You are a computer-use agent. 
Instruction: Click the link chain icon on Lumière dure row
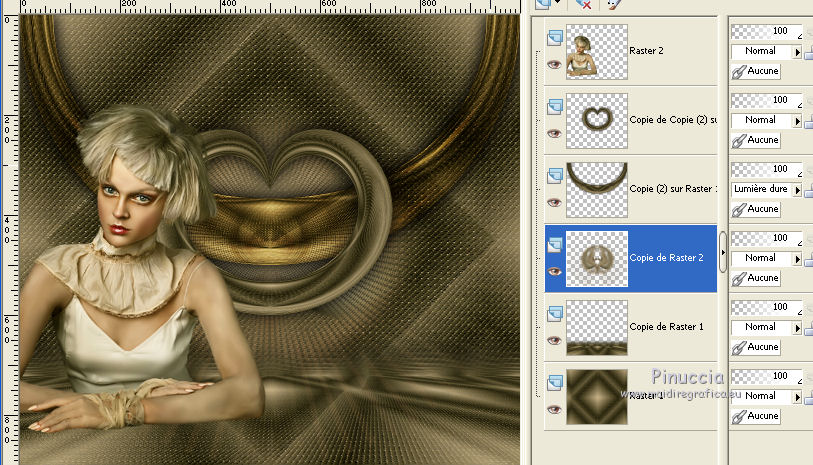pos(739,210)
